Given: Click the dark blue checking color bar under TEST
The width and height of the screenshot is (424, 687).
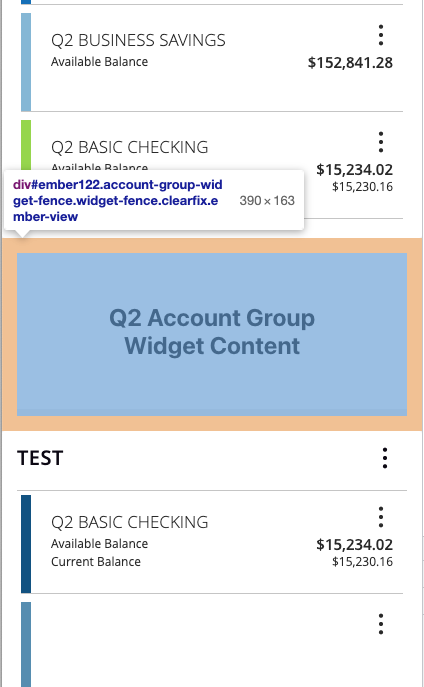Looking at the screenshot, I should point(26,544).
